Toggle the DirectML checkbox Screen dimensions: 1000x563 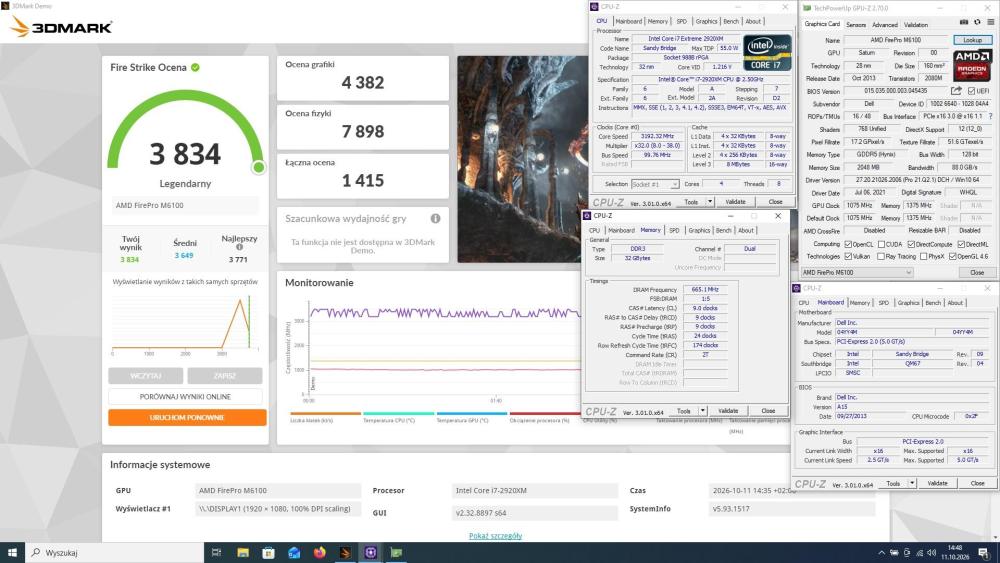click(961, 244)
